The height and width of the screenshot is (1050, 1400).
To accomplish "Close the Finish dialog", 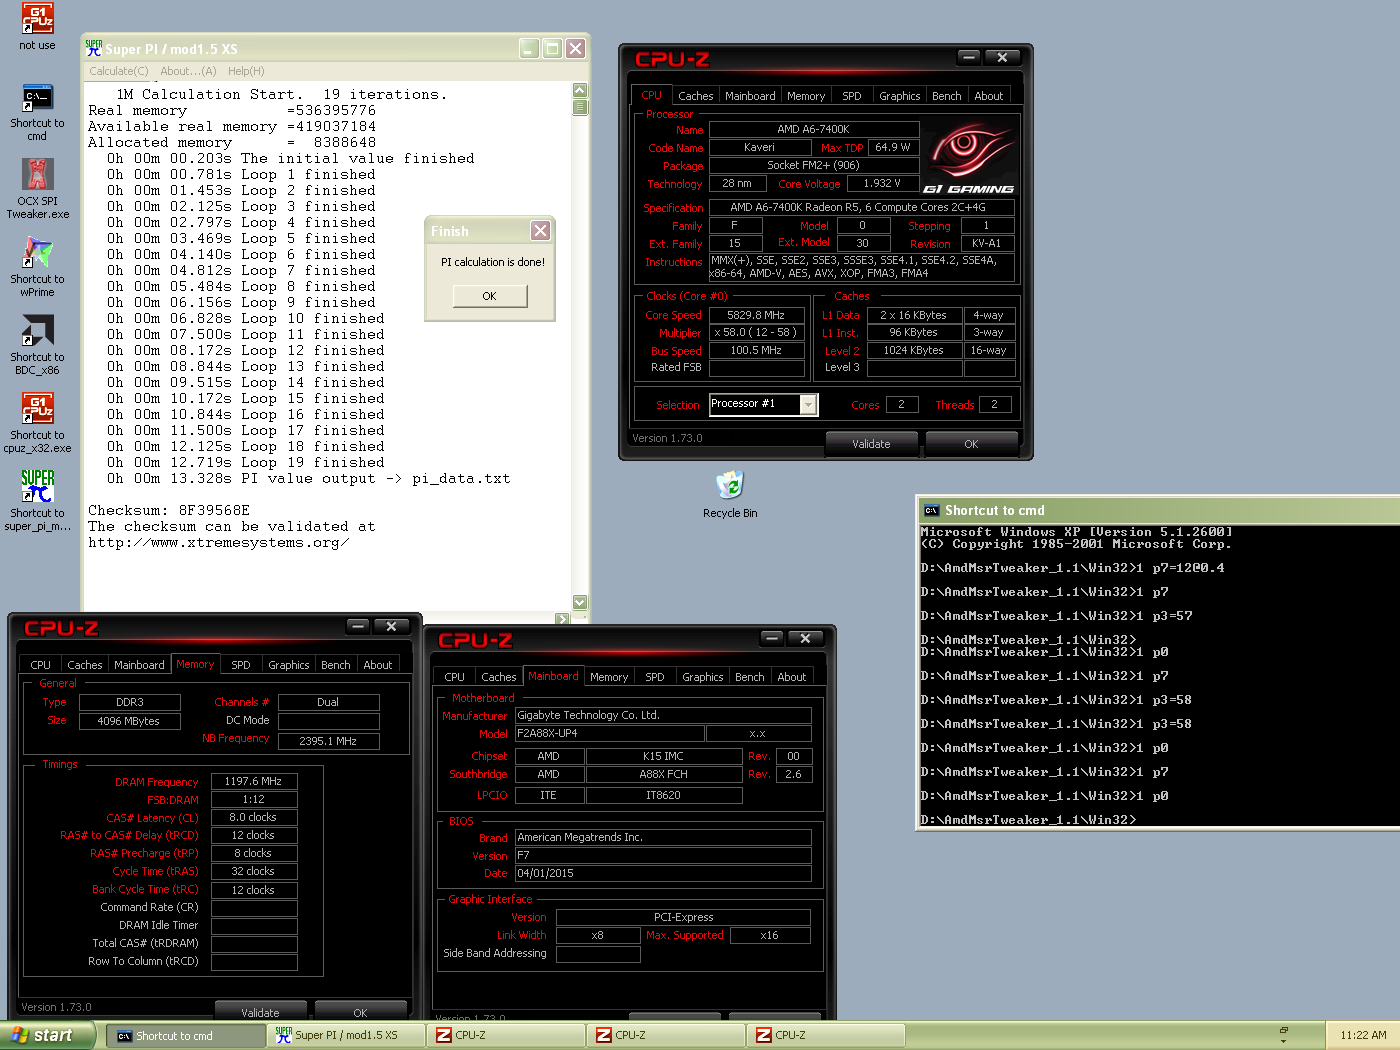I will point(540,231).
